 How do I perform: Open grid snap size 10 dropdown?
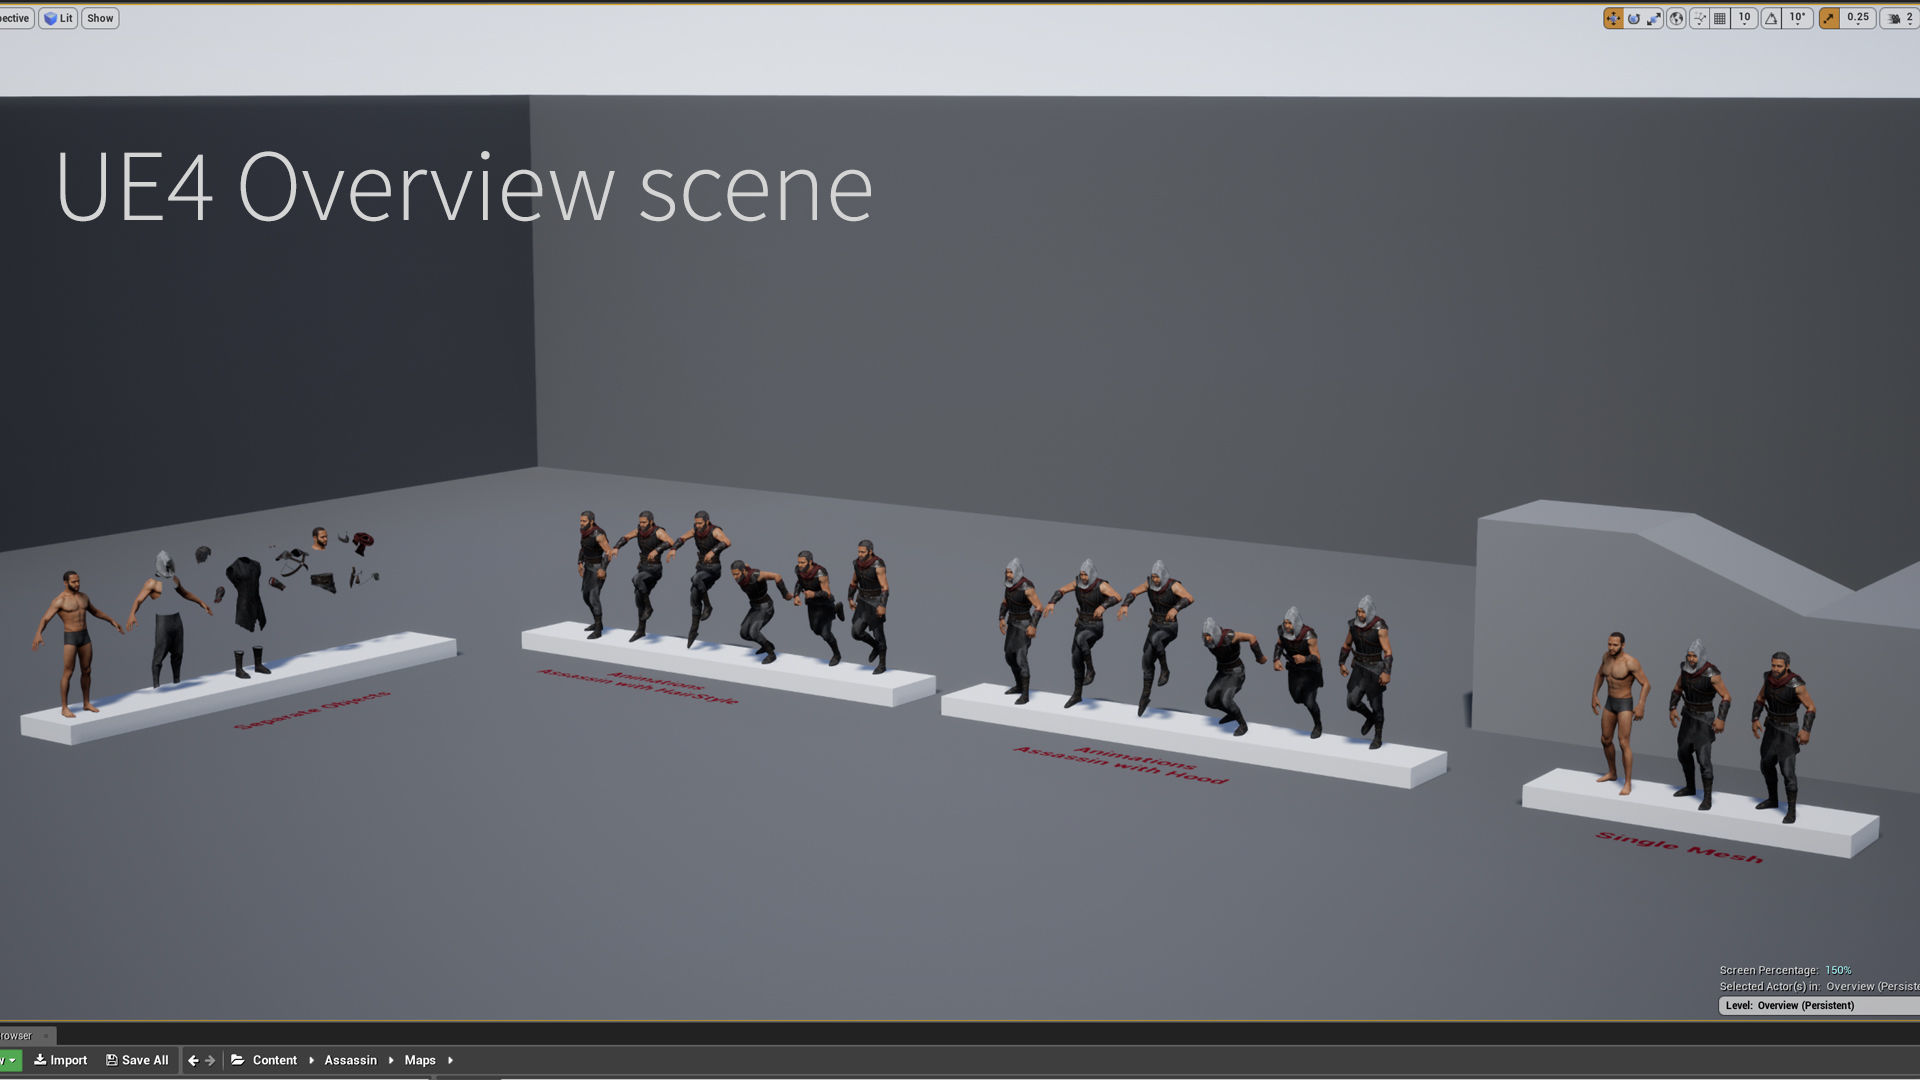click(x=1745, y=18)
